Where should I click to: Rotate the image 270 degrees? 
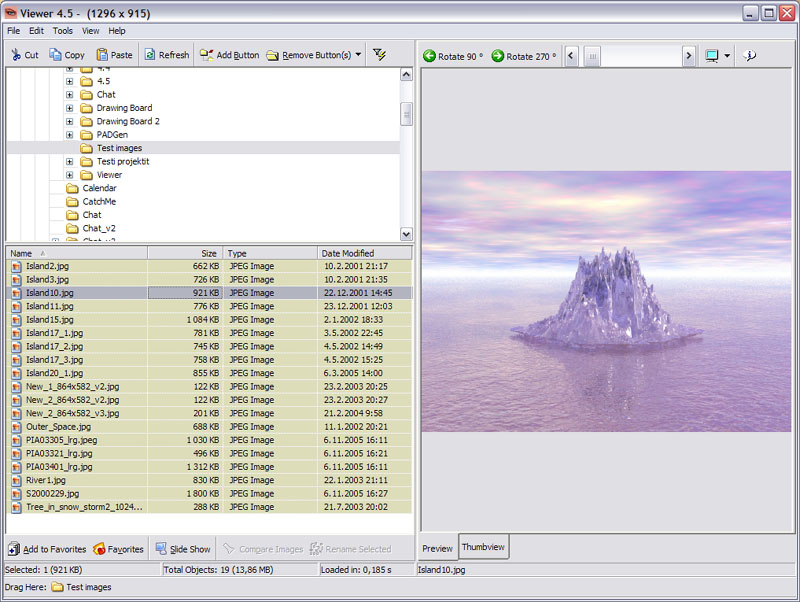coord(523,56)
